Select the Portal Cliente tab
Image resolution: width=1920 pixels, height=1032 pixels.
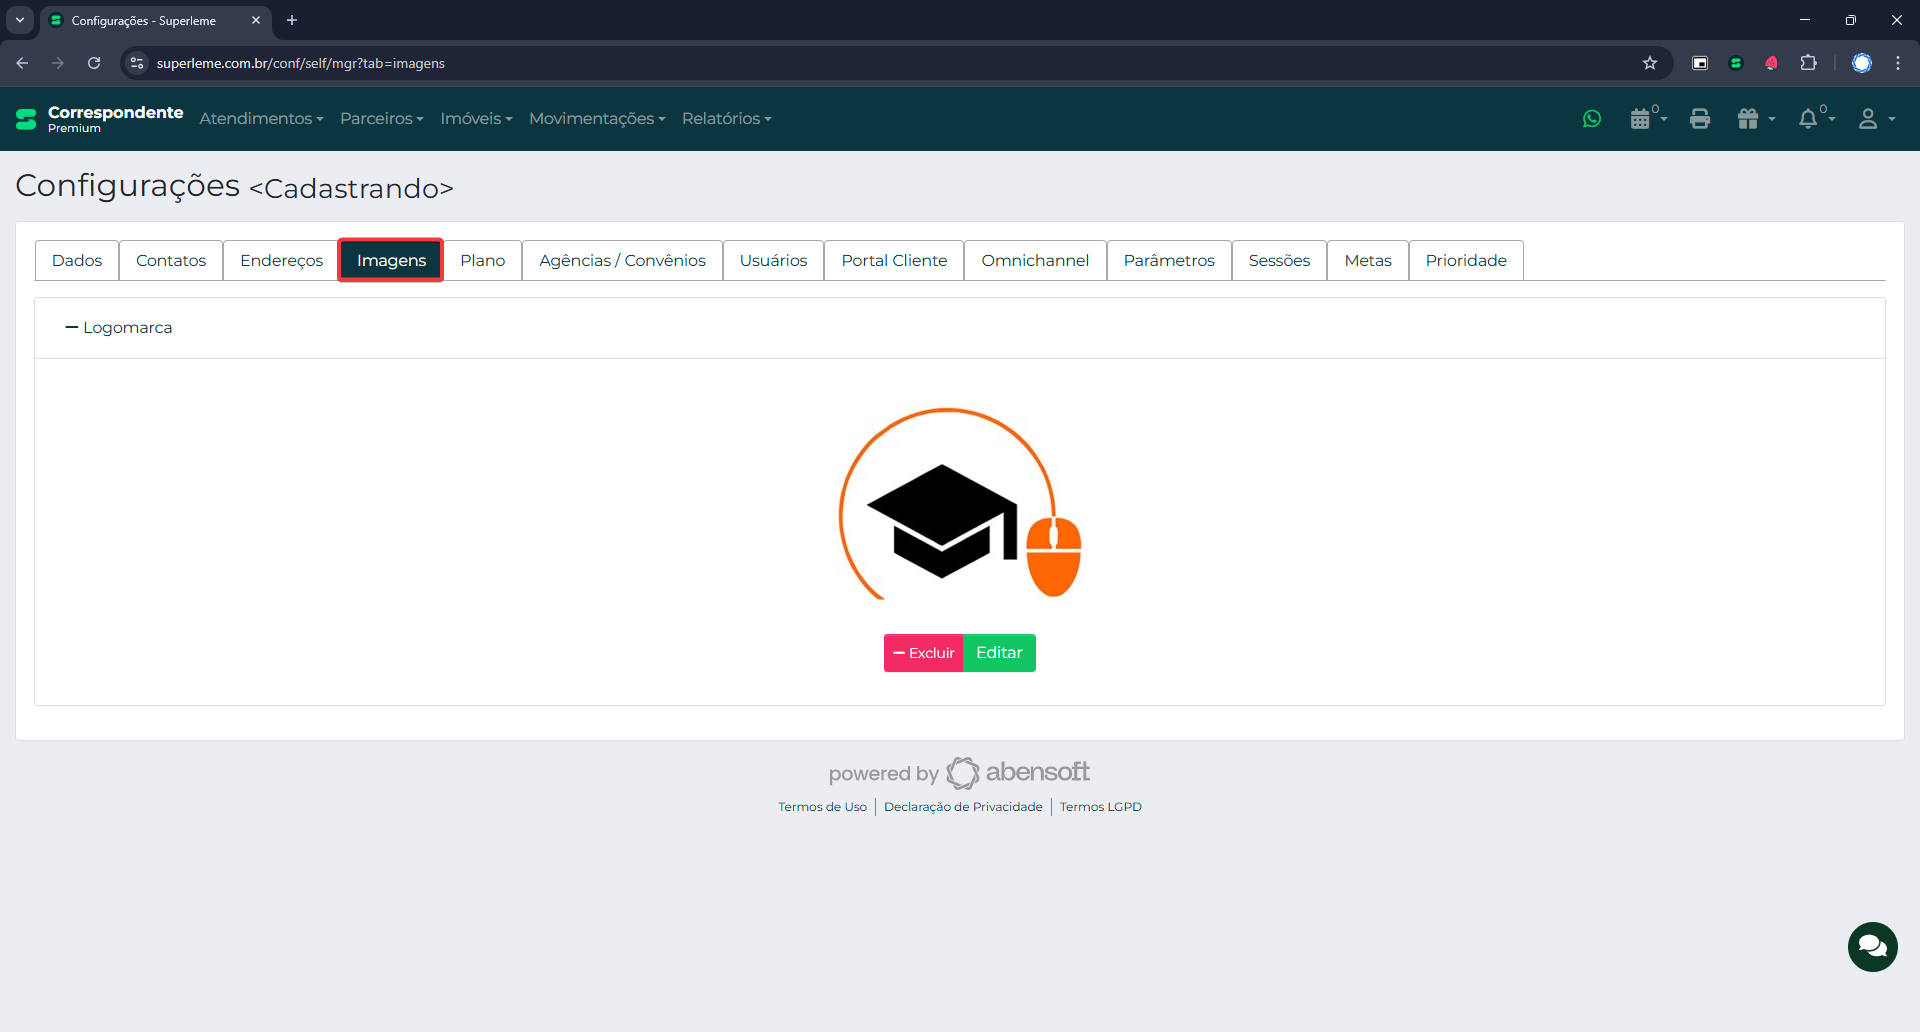coord(894,261)
